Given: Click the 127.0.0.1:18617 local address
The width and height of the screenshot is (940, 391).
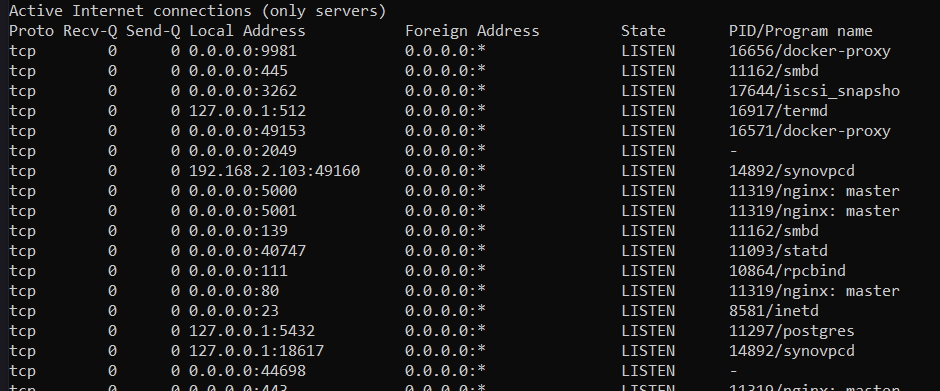Looking at the screenshot, I should coord(257,351).
